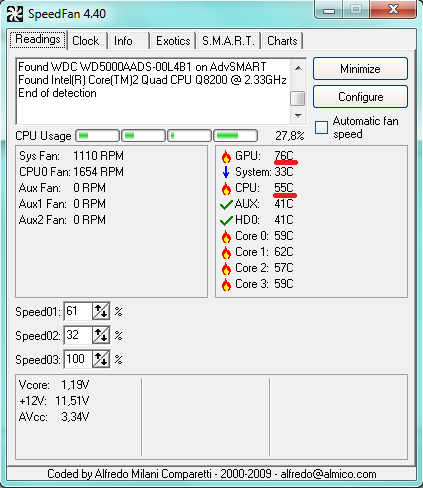Click the first CPU usage bar
Image resolution: width=423 pixels, height=488 pixels.
(x=98, y=136)
